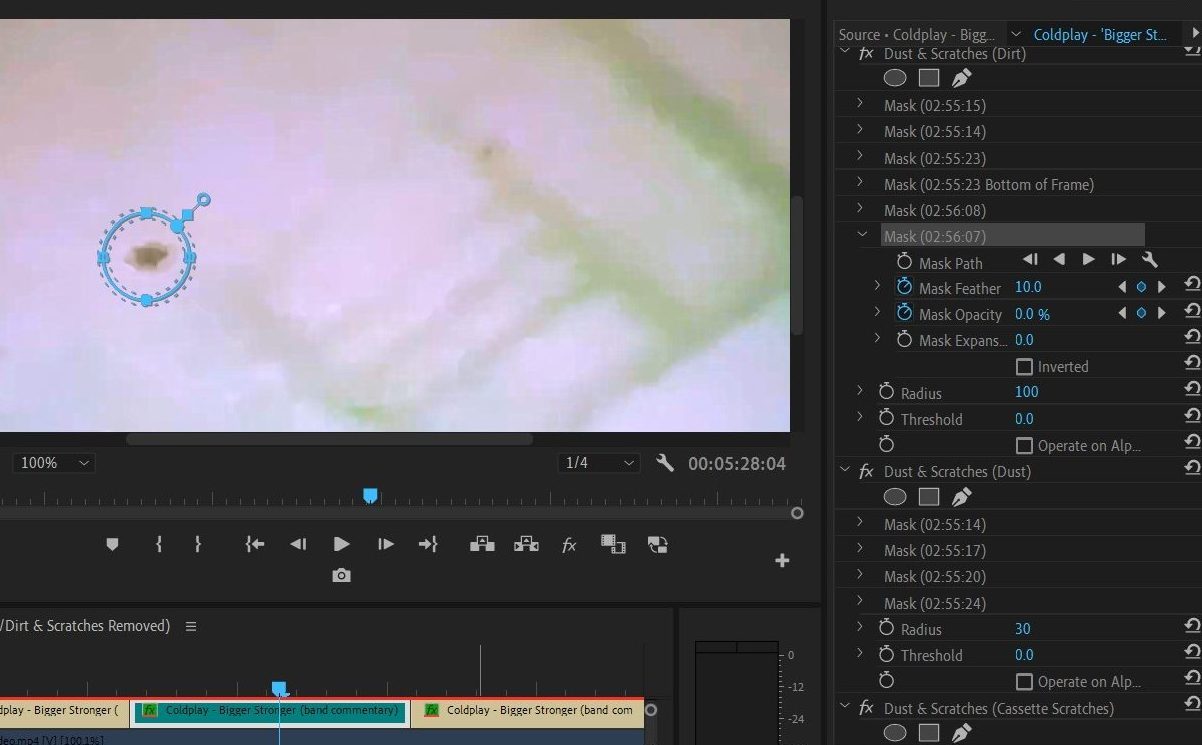The width and height of the screenshot is (1202, 745).
Task: Create rectangle mask for Dust & Scratches (Dust)
Action: (x=929, y=496)
